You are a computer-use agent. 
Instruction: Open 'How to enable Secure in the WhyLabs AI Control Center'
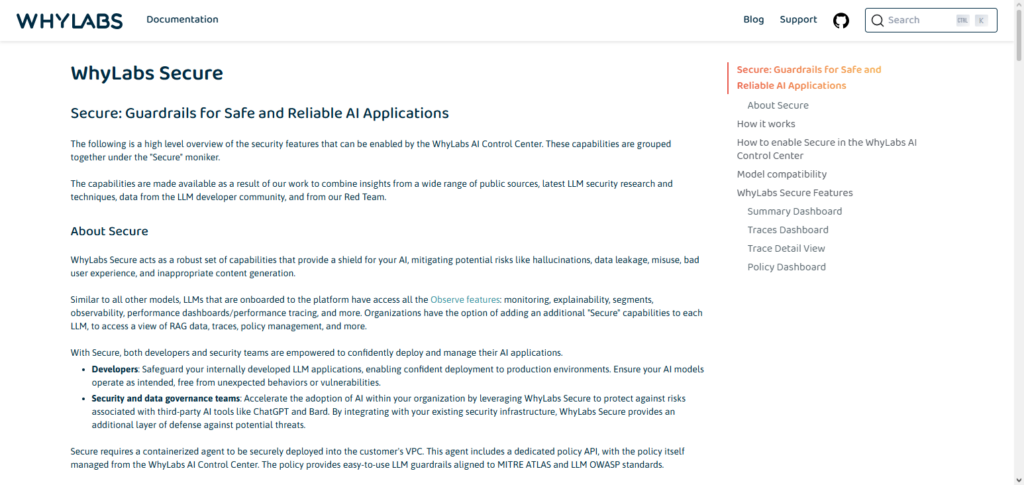click(827, 149)
